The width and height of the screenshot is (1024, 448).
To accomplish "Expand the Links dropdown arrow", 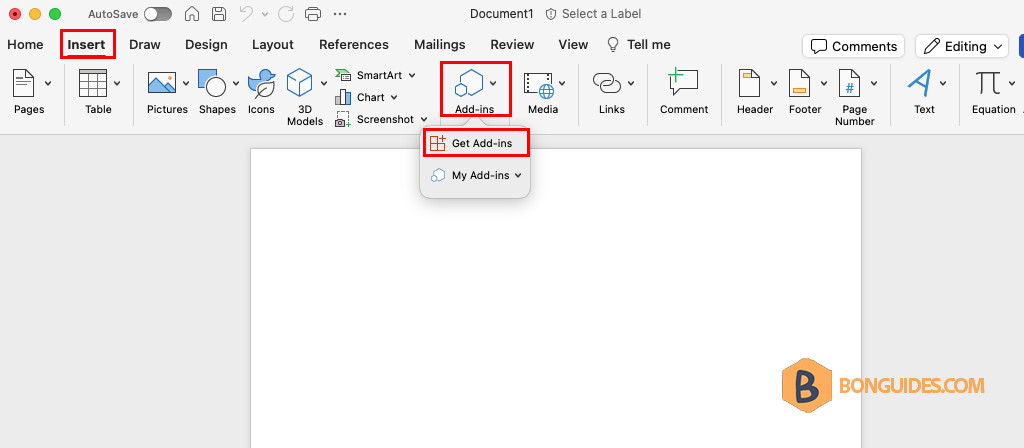I will point(631,83).
